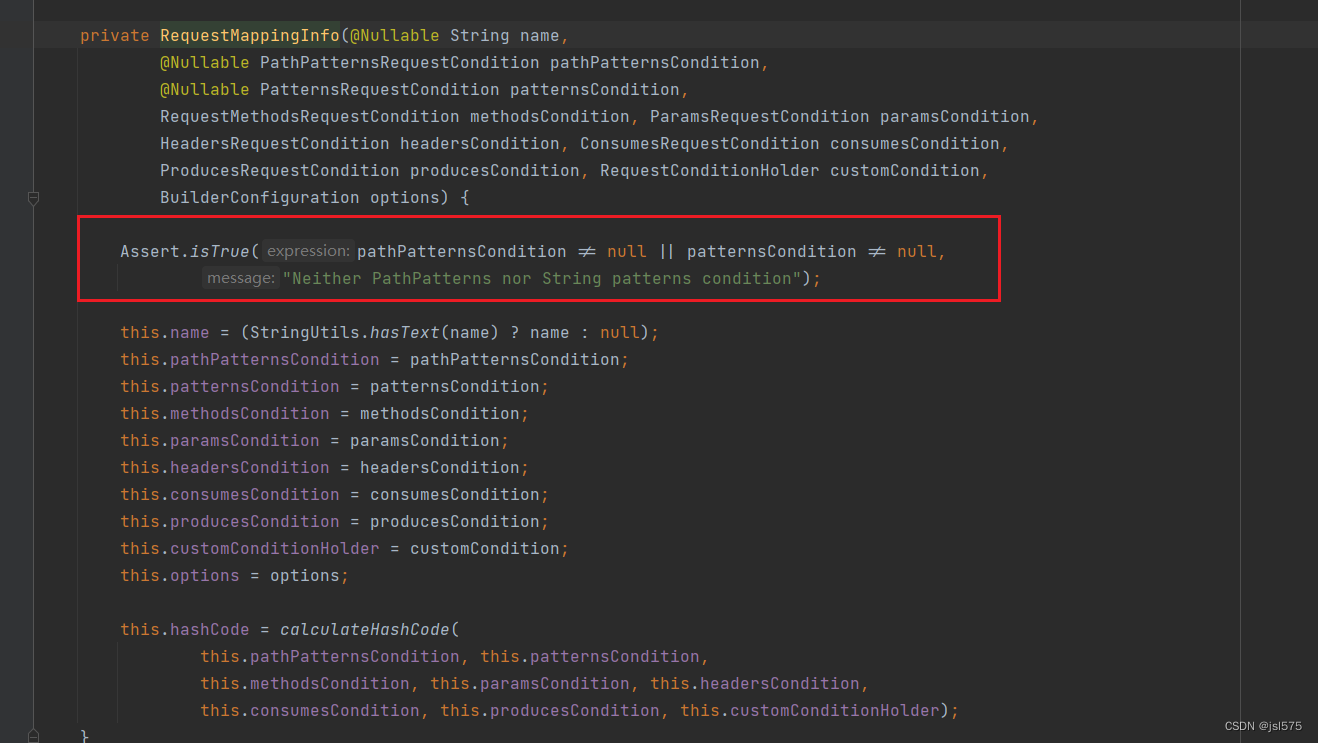
Task: Click 'this.headersCondition' on its assignment line
Action: pos(225,468)
